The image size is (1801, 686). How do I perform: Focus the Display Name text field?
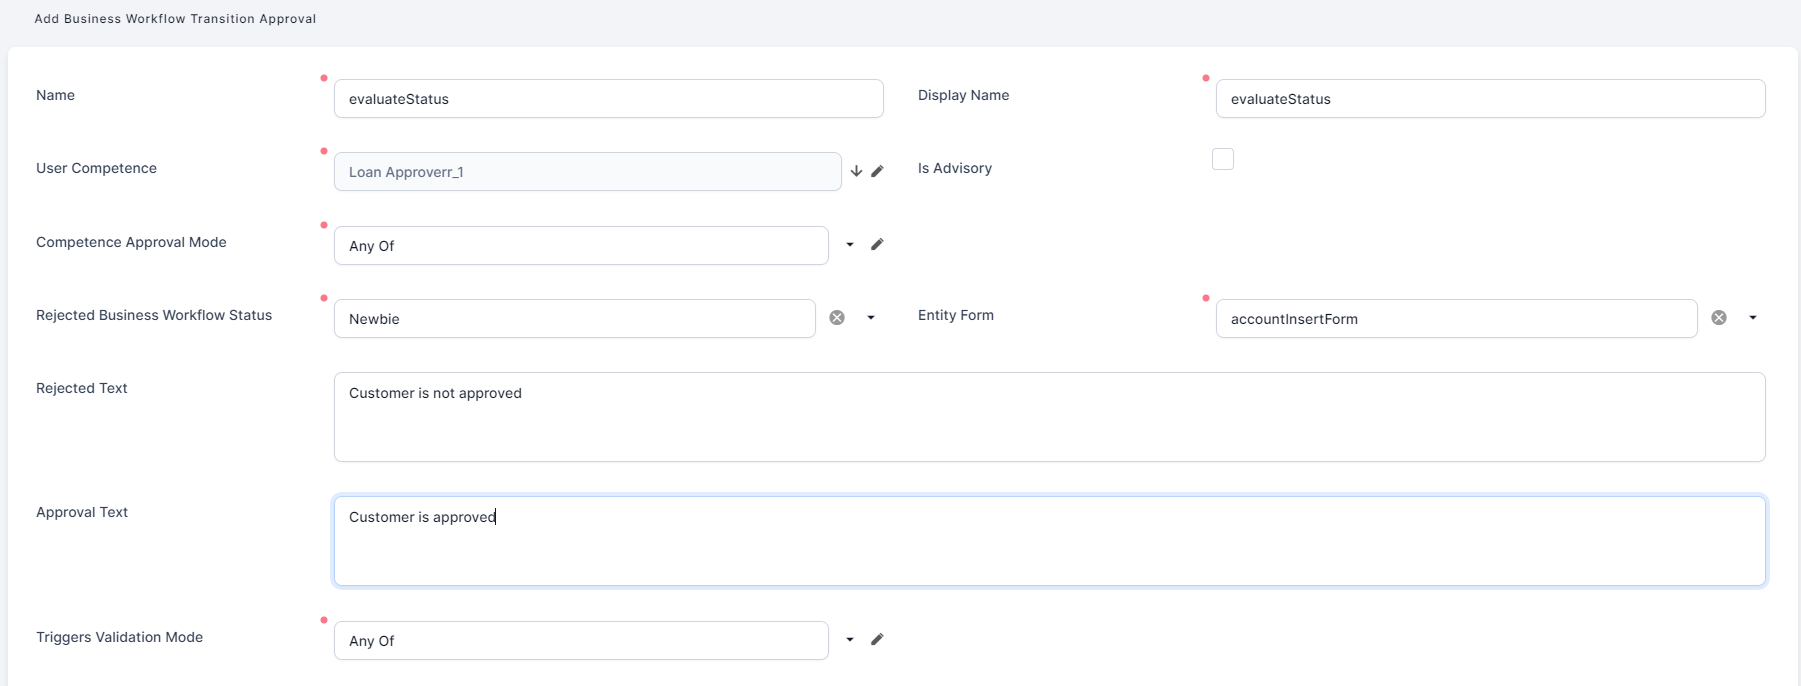1490,99
